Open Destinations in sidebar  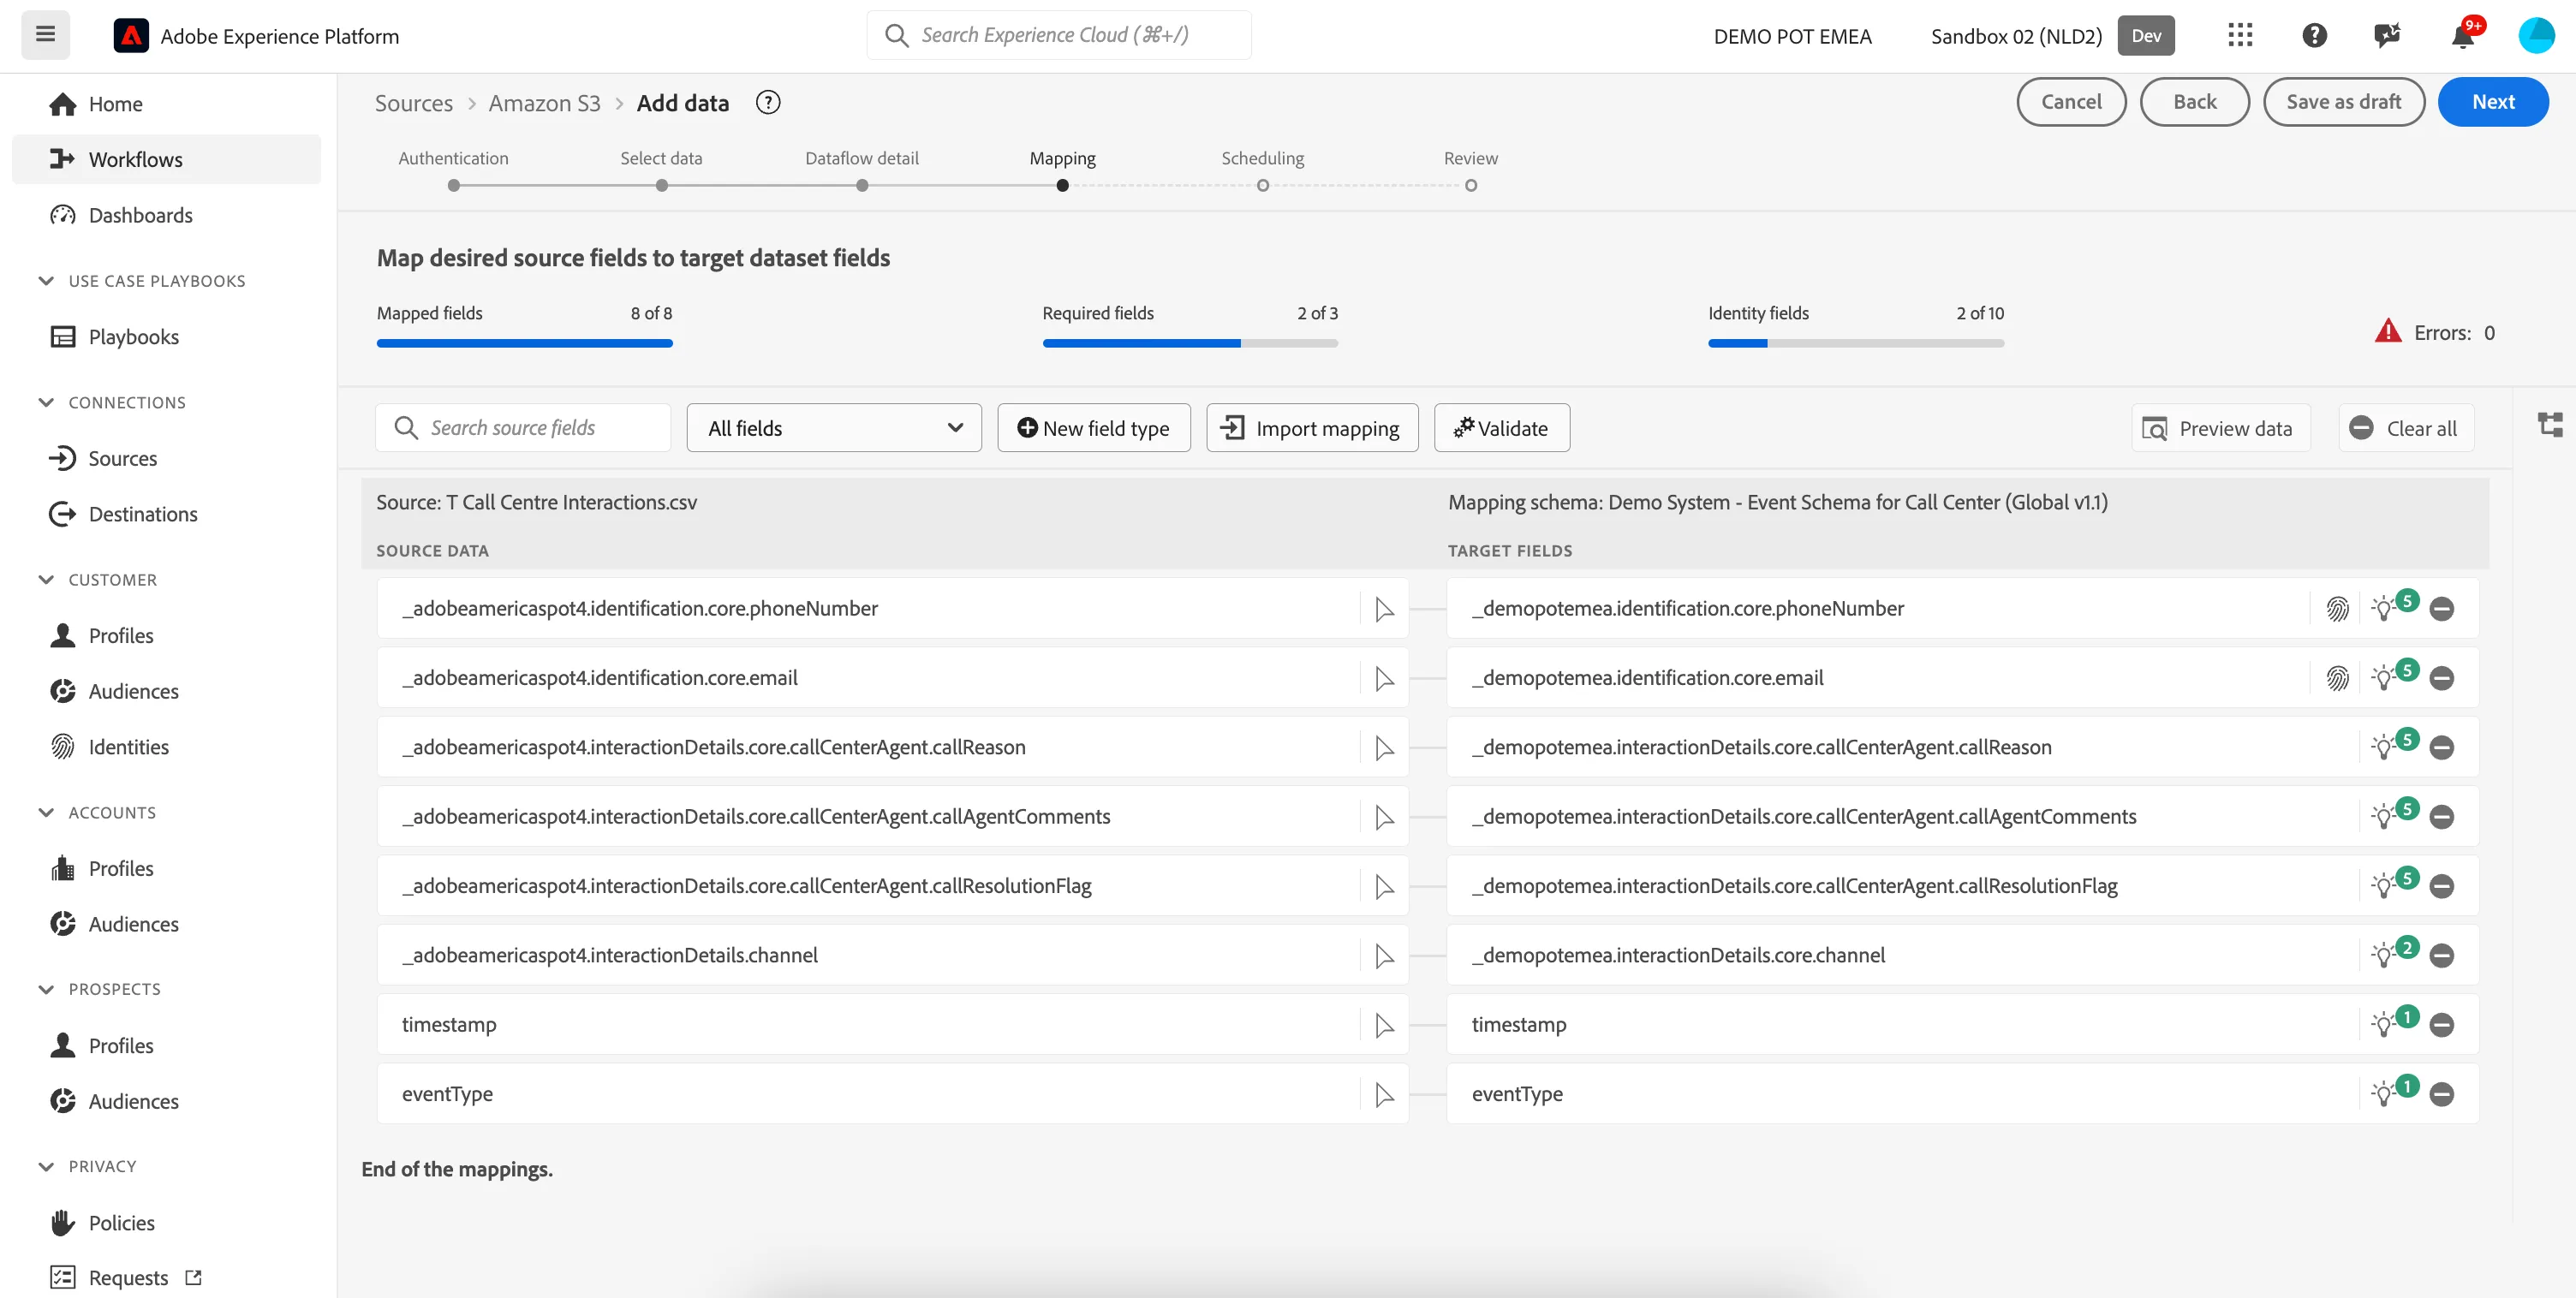pos(166,514)
